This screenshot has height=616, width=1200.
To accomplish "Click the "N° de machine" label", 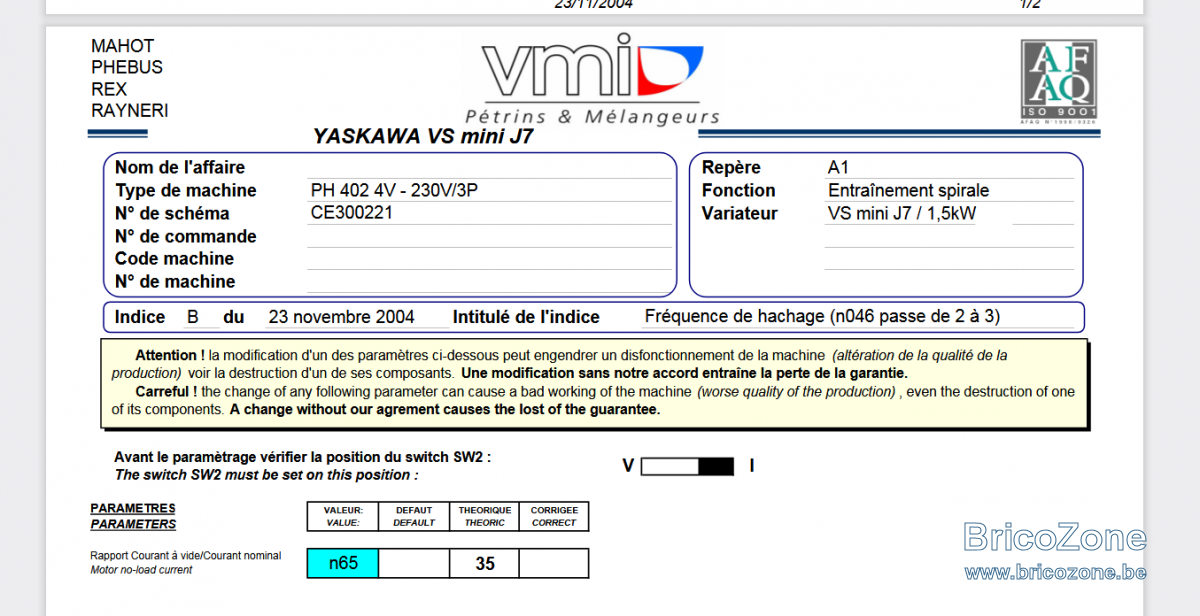I will [175, 282].
